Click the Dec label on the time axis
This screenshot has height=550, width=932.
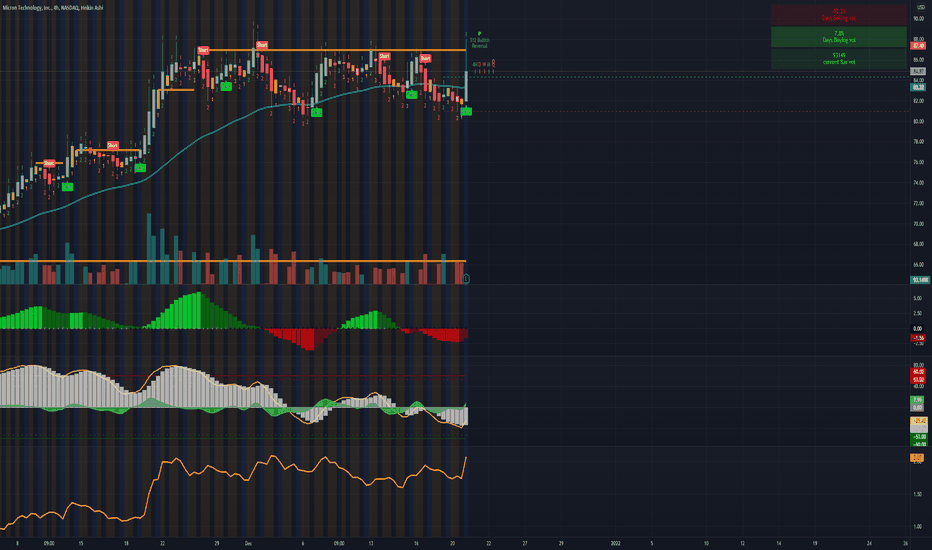[x=248, y=543]
